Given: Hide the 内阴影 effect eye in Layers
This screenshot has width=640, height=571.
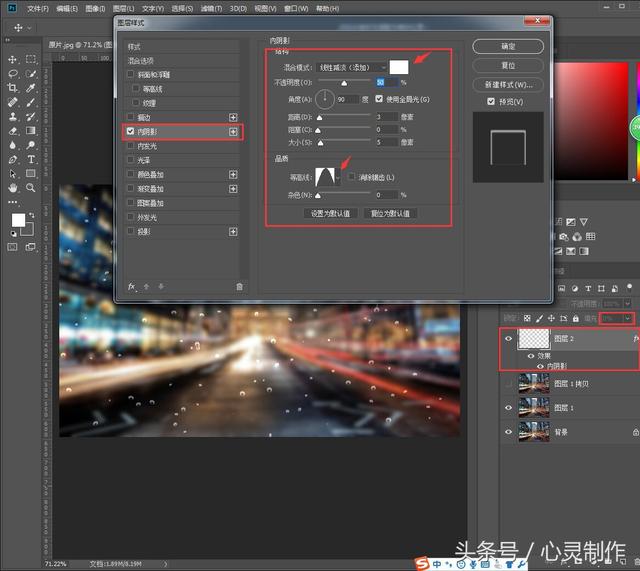Looking at the screenshot, I should pyautogui.click(x=540, y=366).
